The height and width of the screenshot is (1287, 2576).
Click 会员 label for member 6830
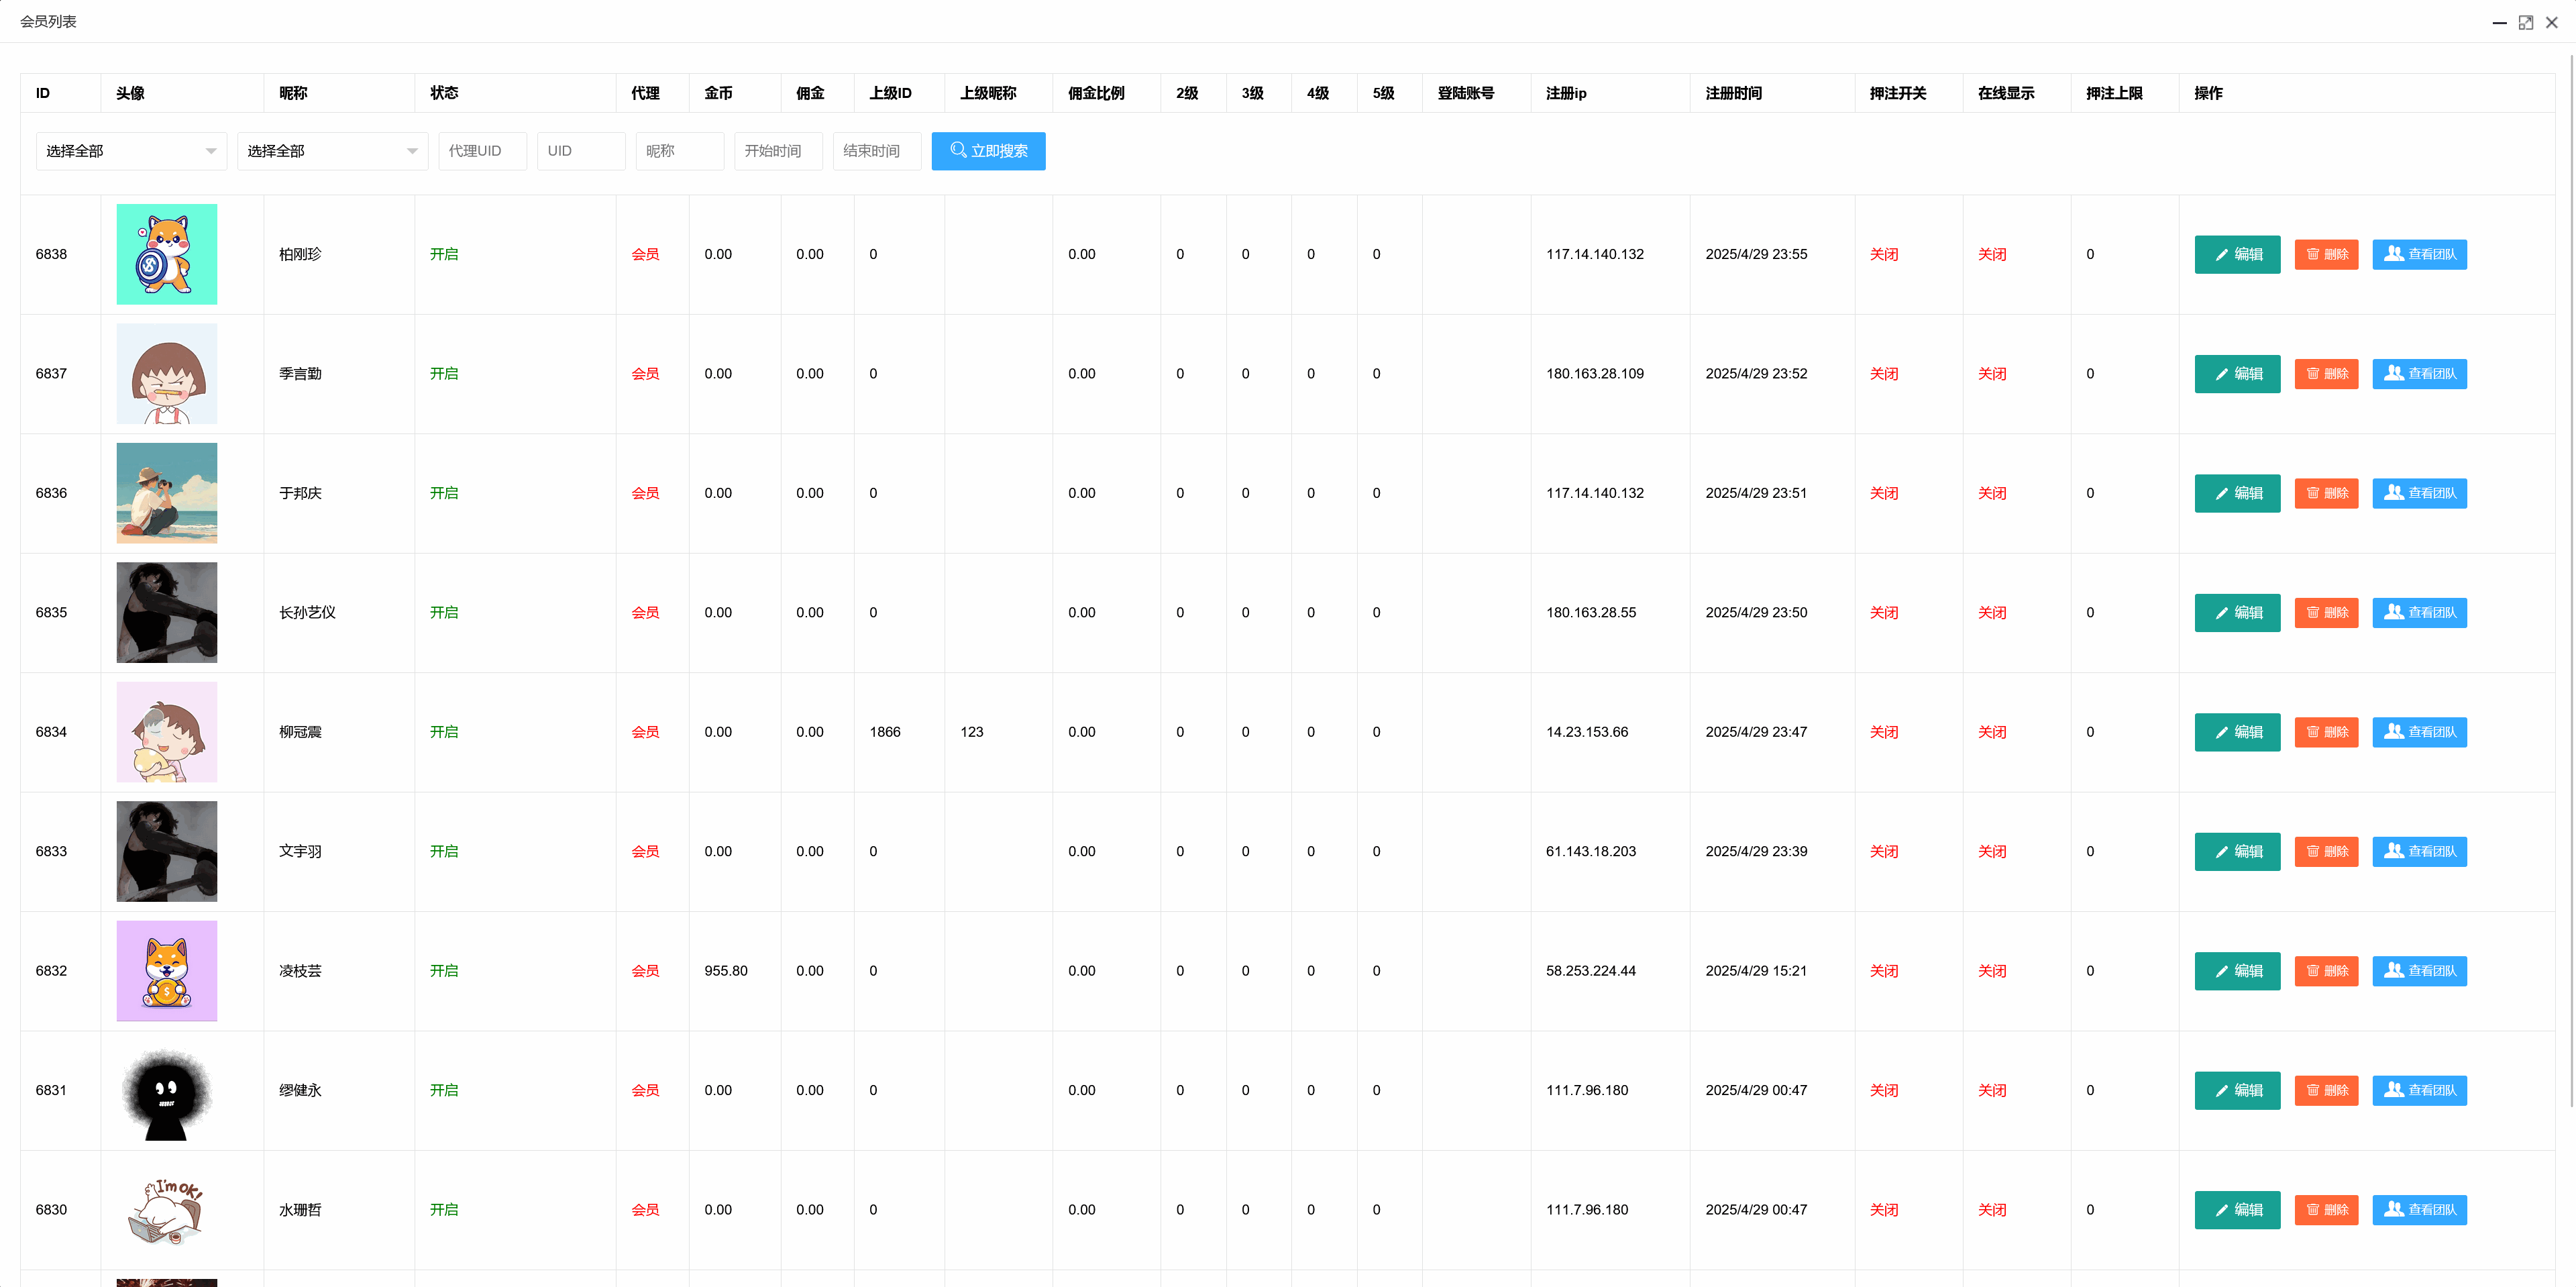coord(645,1210)
